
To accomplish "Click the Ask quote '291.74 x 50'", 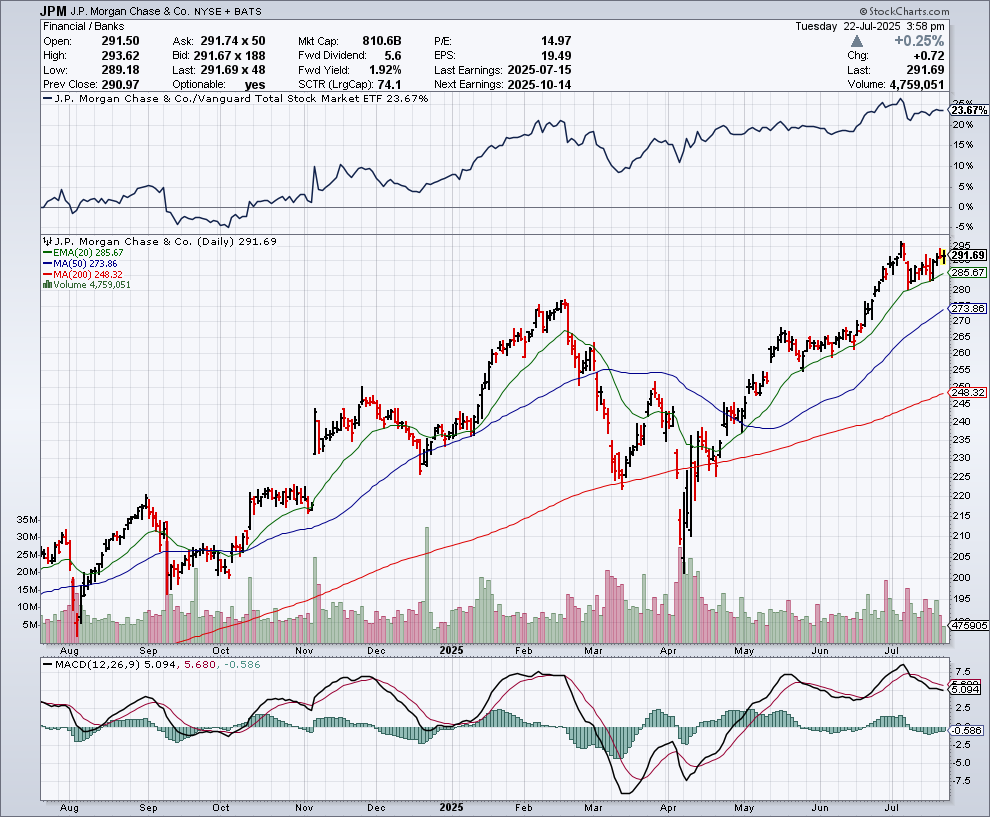I will 233,41.
